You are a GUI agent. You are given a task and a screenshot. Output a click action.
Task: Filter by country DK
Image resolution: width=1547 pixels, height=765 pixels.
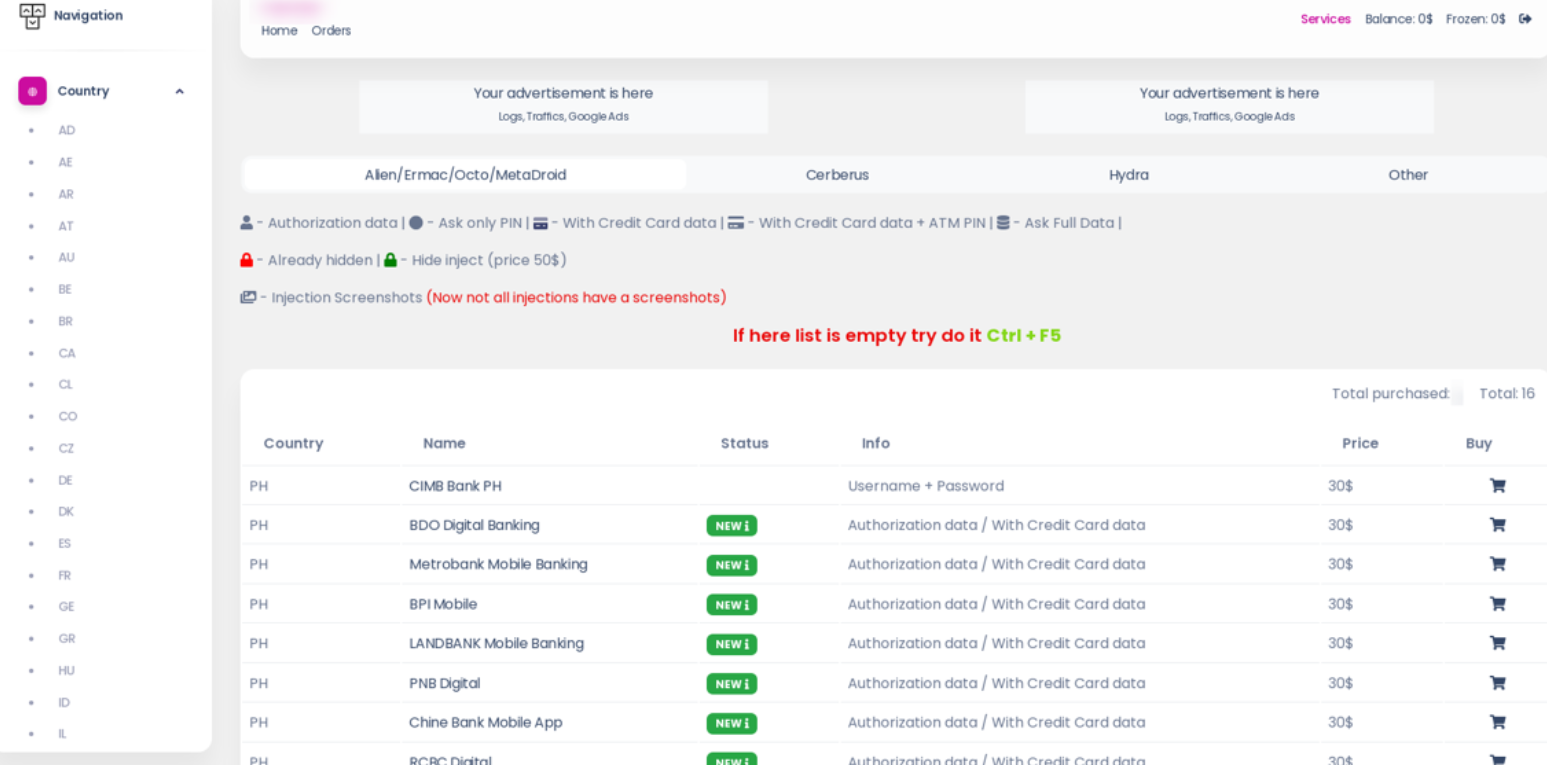66,512
